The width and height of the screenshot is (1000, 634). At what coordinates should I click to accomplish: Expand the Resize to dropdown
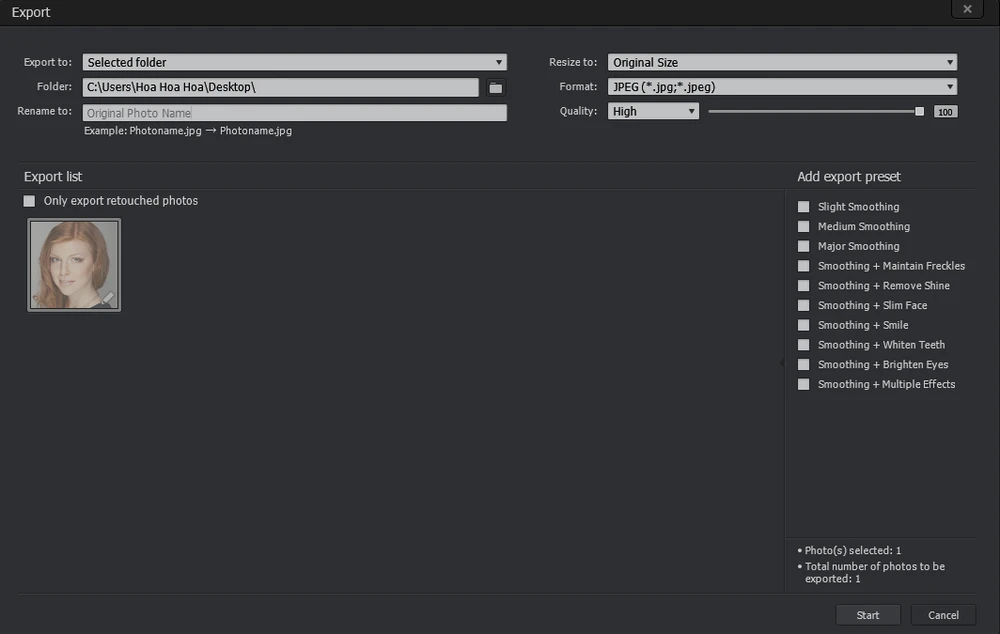tap(782, 63)
